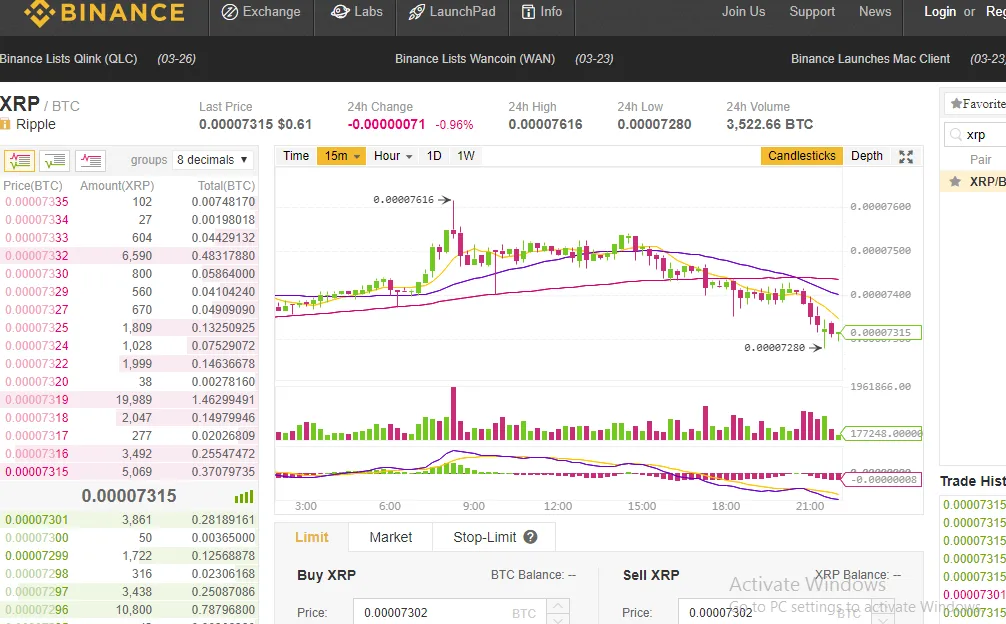This screenshot has height=624, width=1006.
Task: Open the Info menu
Action: [542, 12]
